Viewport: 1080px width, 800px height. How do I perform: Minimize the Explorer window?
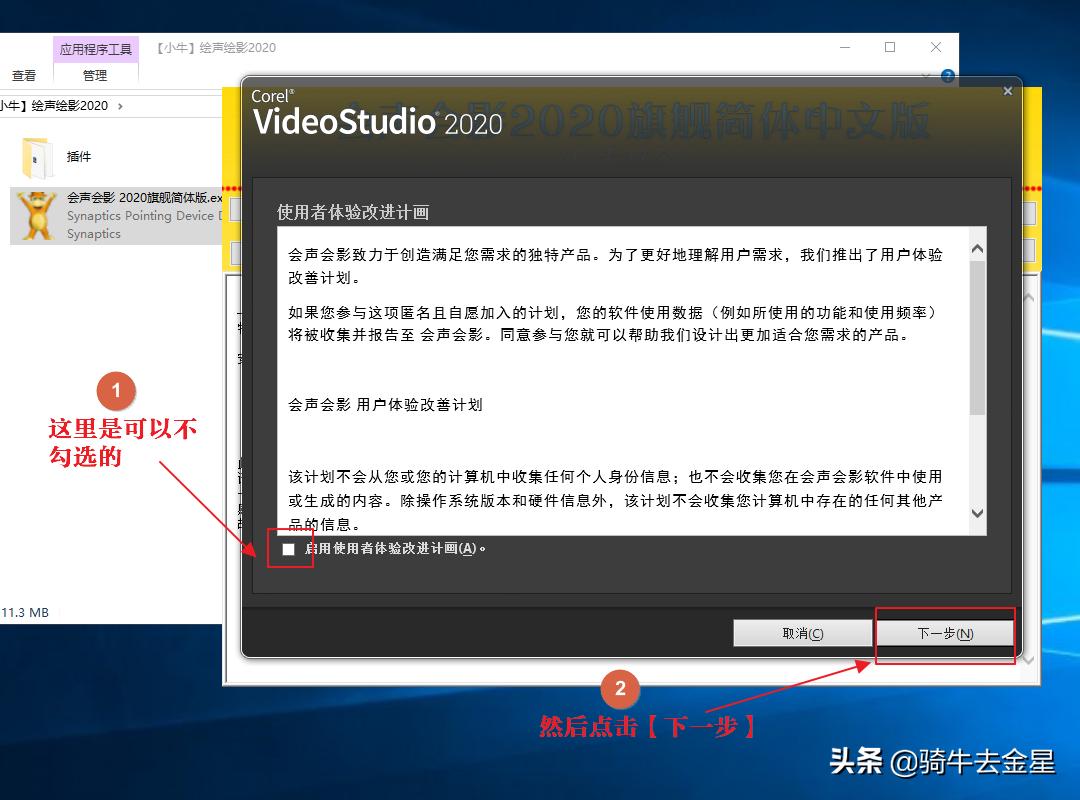845,48
